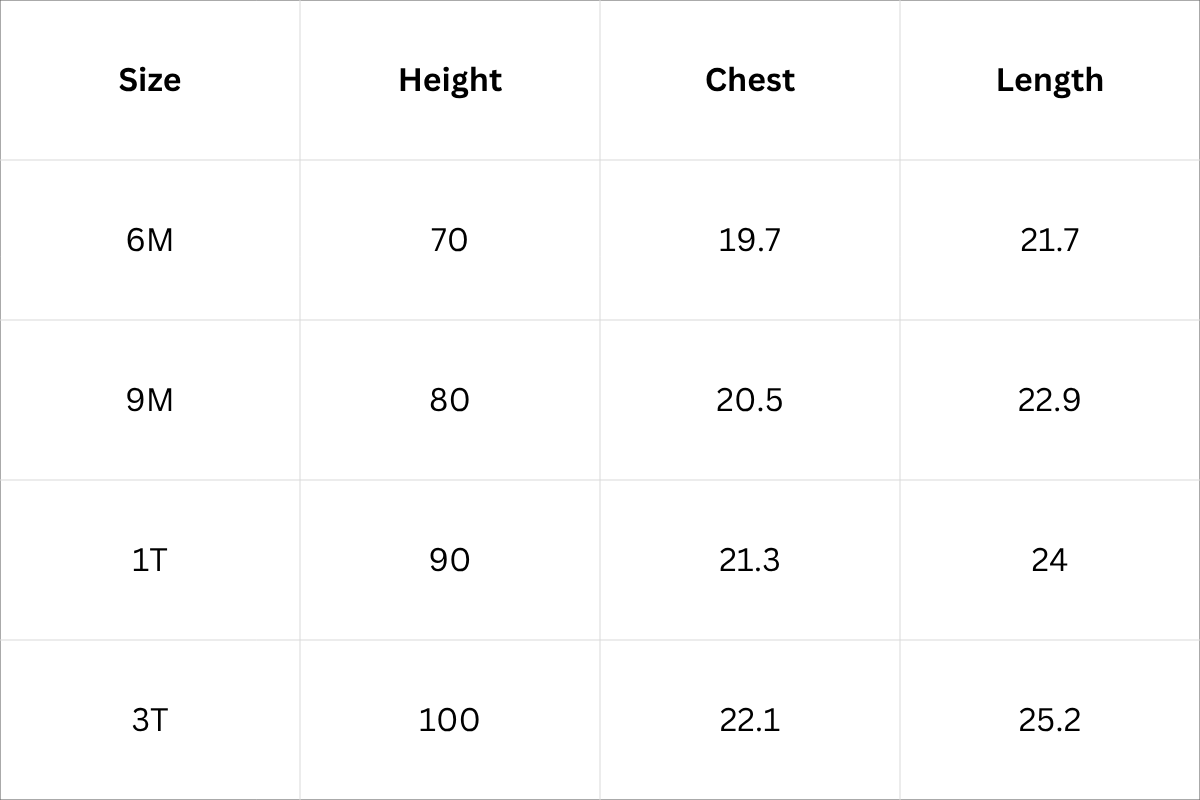This screenshot has width=1200, height=800.
Task: Select length value 21.7
Action: pyautogui.click(x=1050, y=240)
